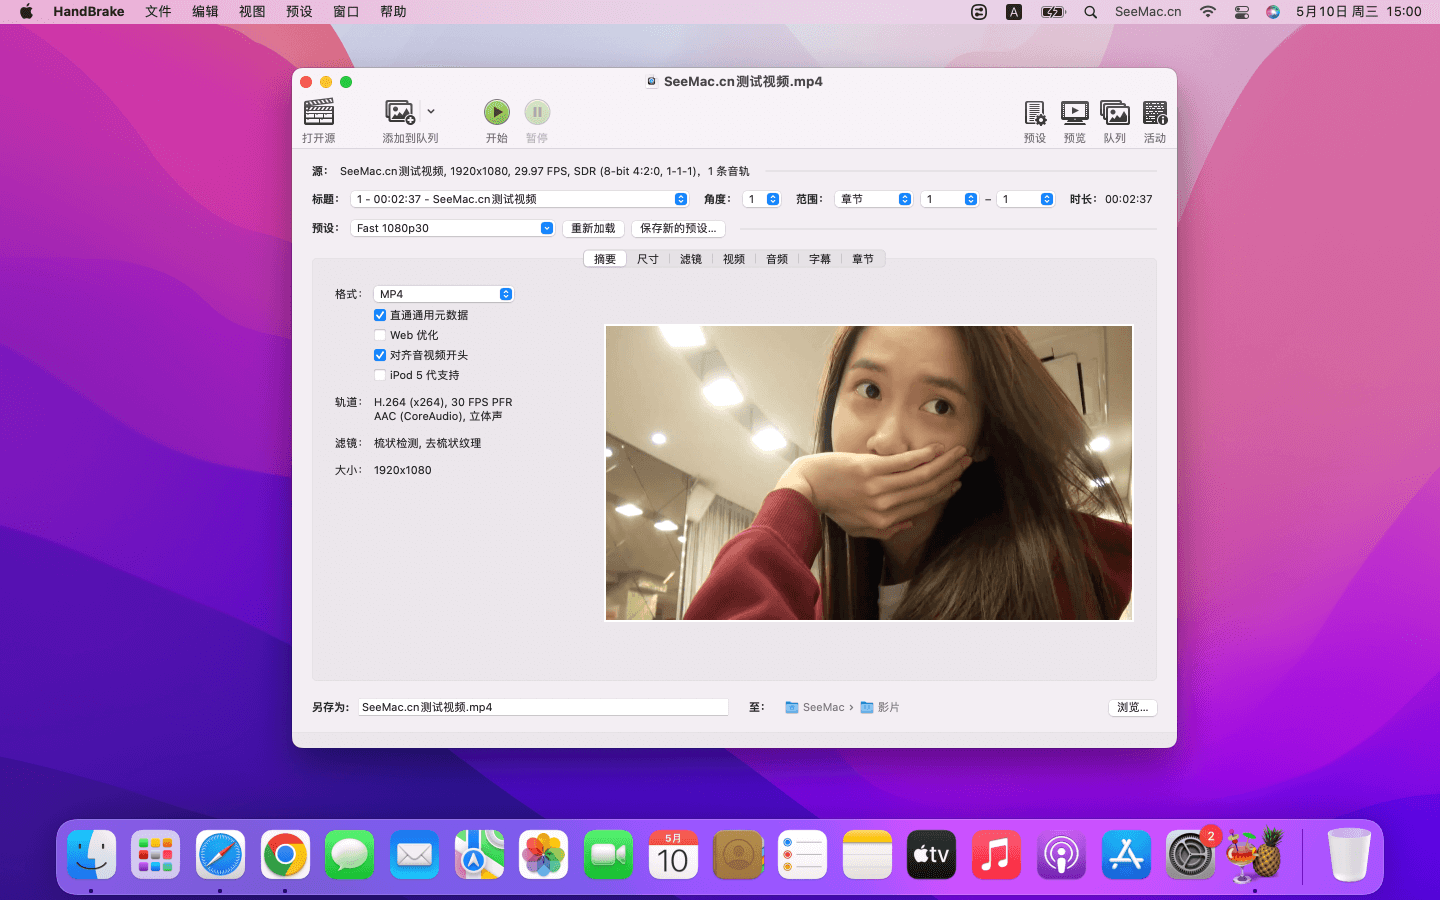Switch to the 音频 audio tab
This screenshot has width=1440, height=900.
pyautogui.click(x=777, y=259)
